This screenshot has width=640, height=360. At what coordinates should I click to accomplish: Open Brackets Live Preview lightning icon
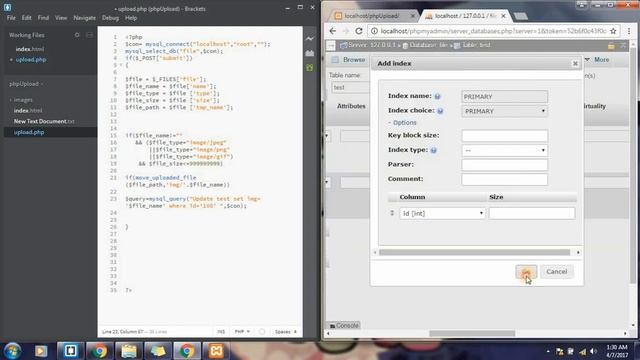point(310,39)
